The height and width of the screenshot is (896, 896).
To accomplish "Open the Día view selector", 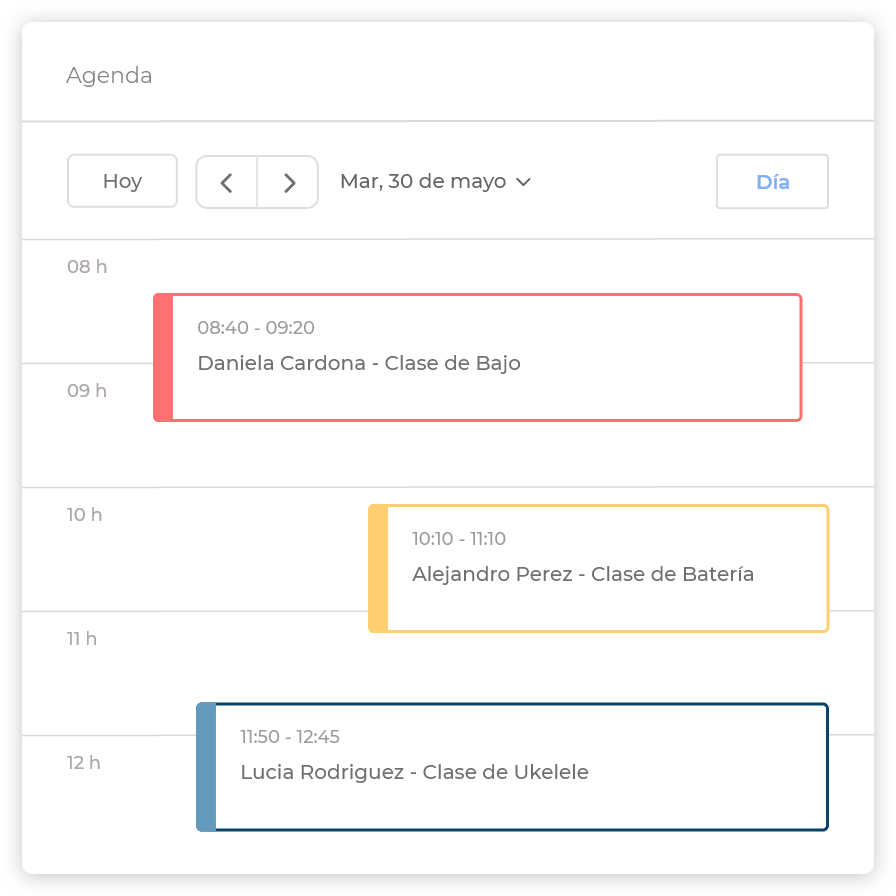I will point(772,182).
